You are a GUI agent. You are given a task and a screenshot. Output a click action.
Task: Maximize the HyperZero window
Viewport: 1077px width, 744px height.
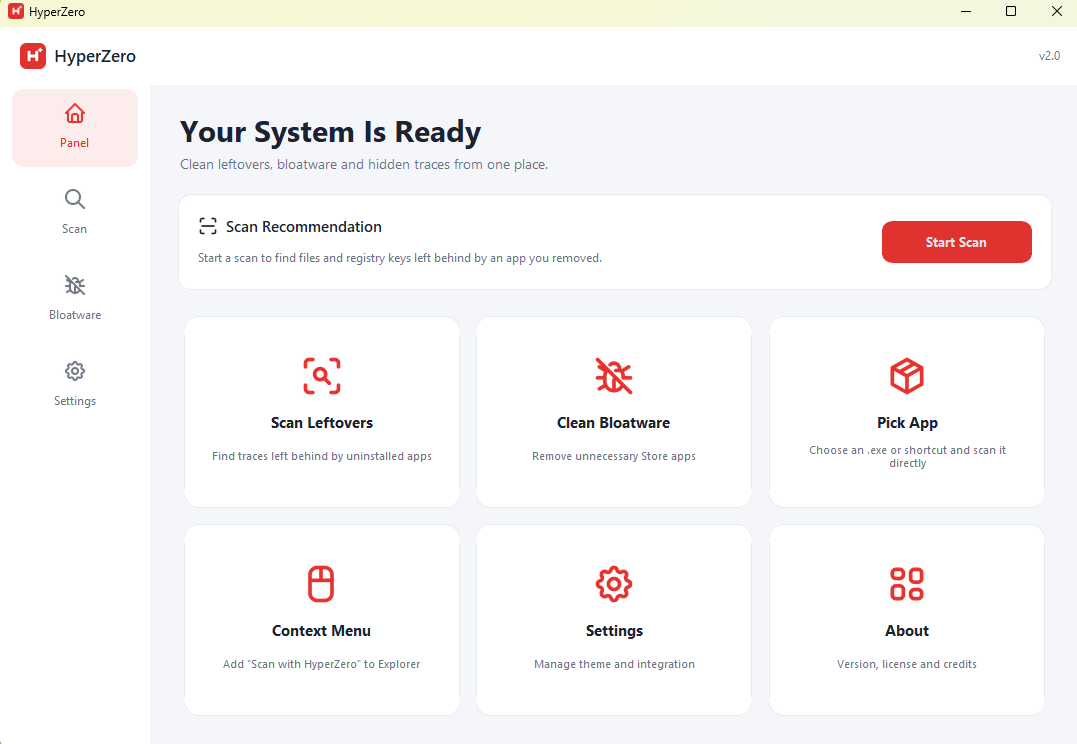(x=1011, y=12)
